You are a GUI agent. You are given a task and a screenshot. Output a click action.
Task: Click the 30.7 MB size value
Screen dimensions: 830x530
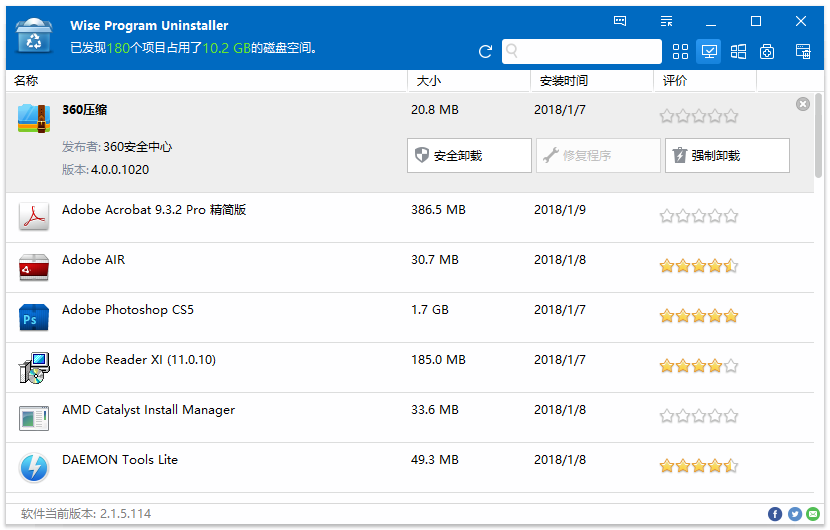pyautogui.click(x=435, y=259)
